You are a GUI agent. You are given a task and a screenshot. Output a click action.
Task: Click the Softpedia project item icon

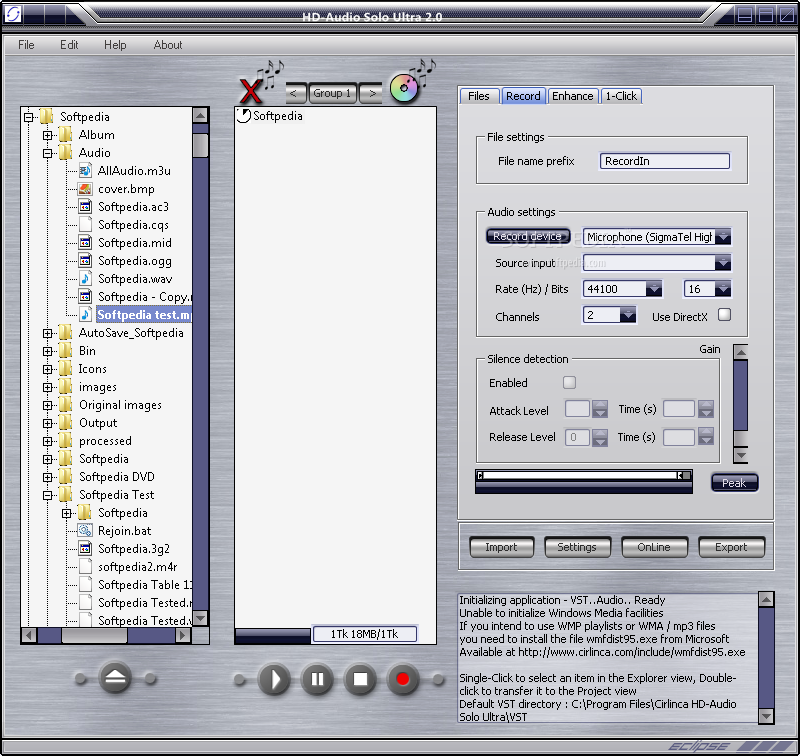point(243,116)
